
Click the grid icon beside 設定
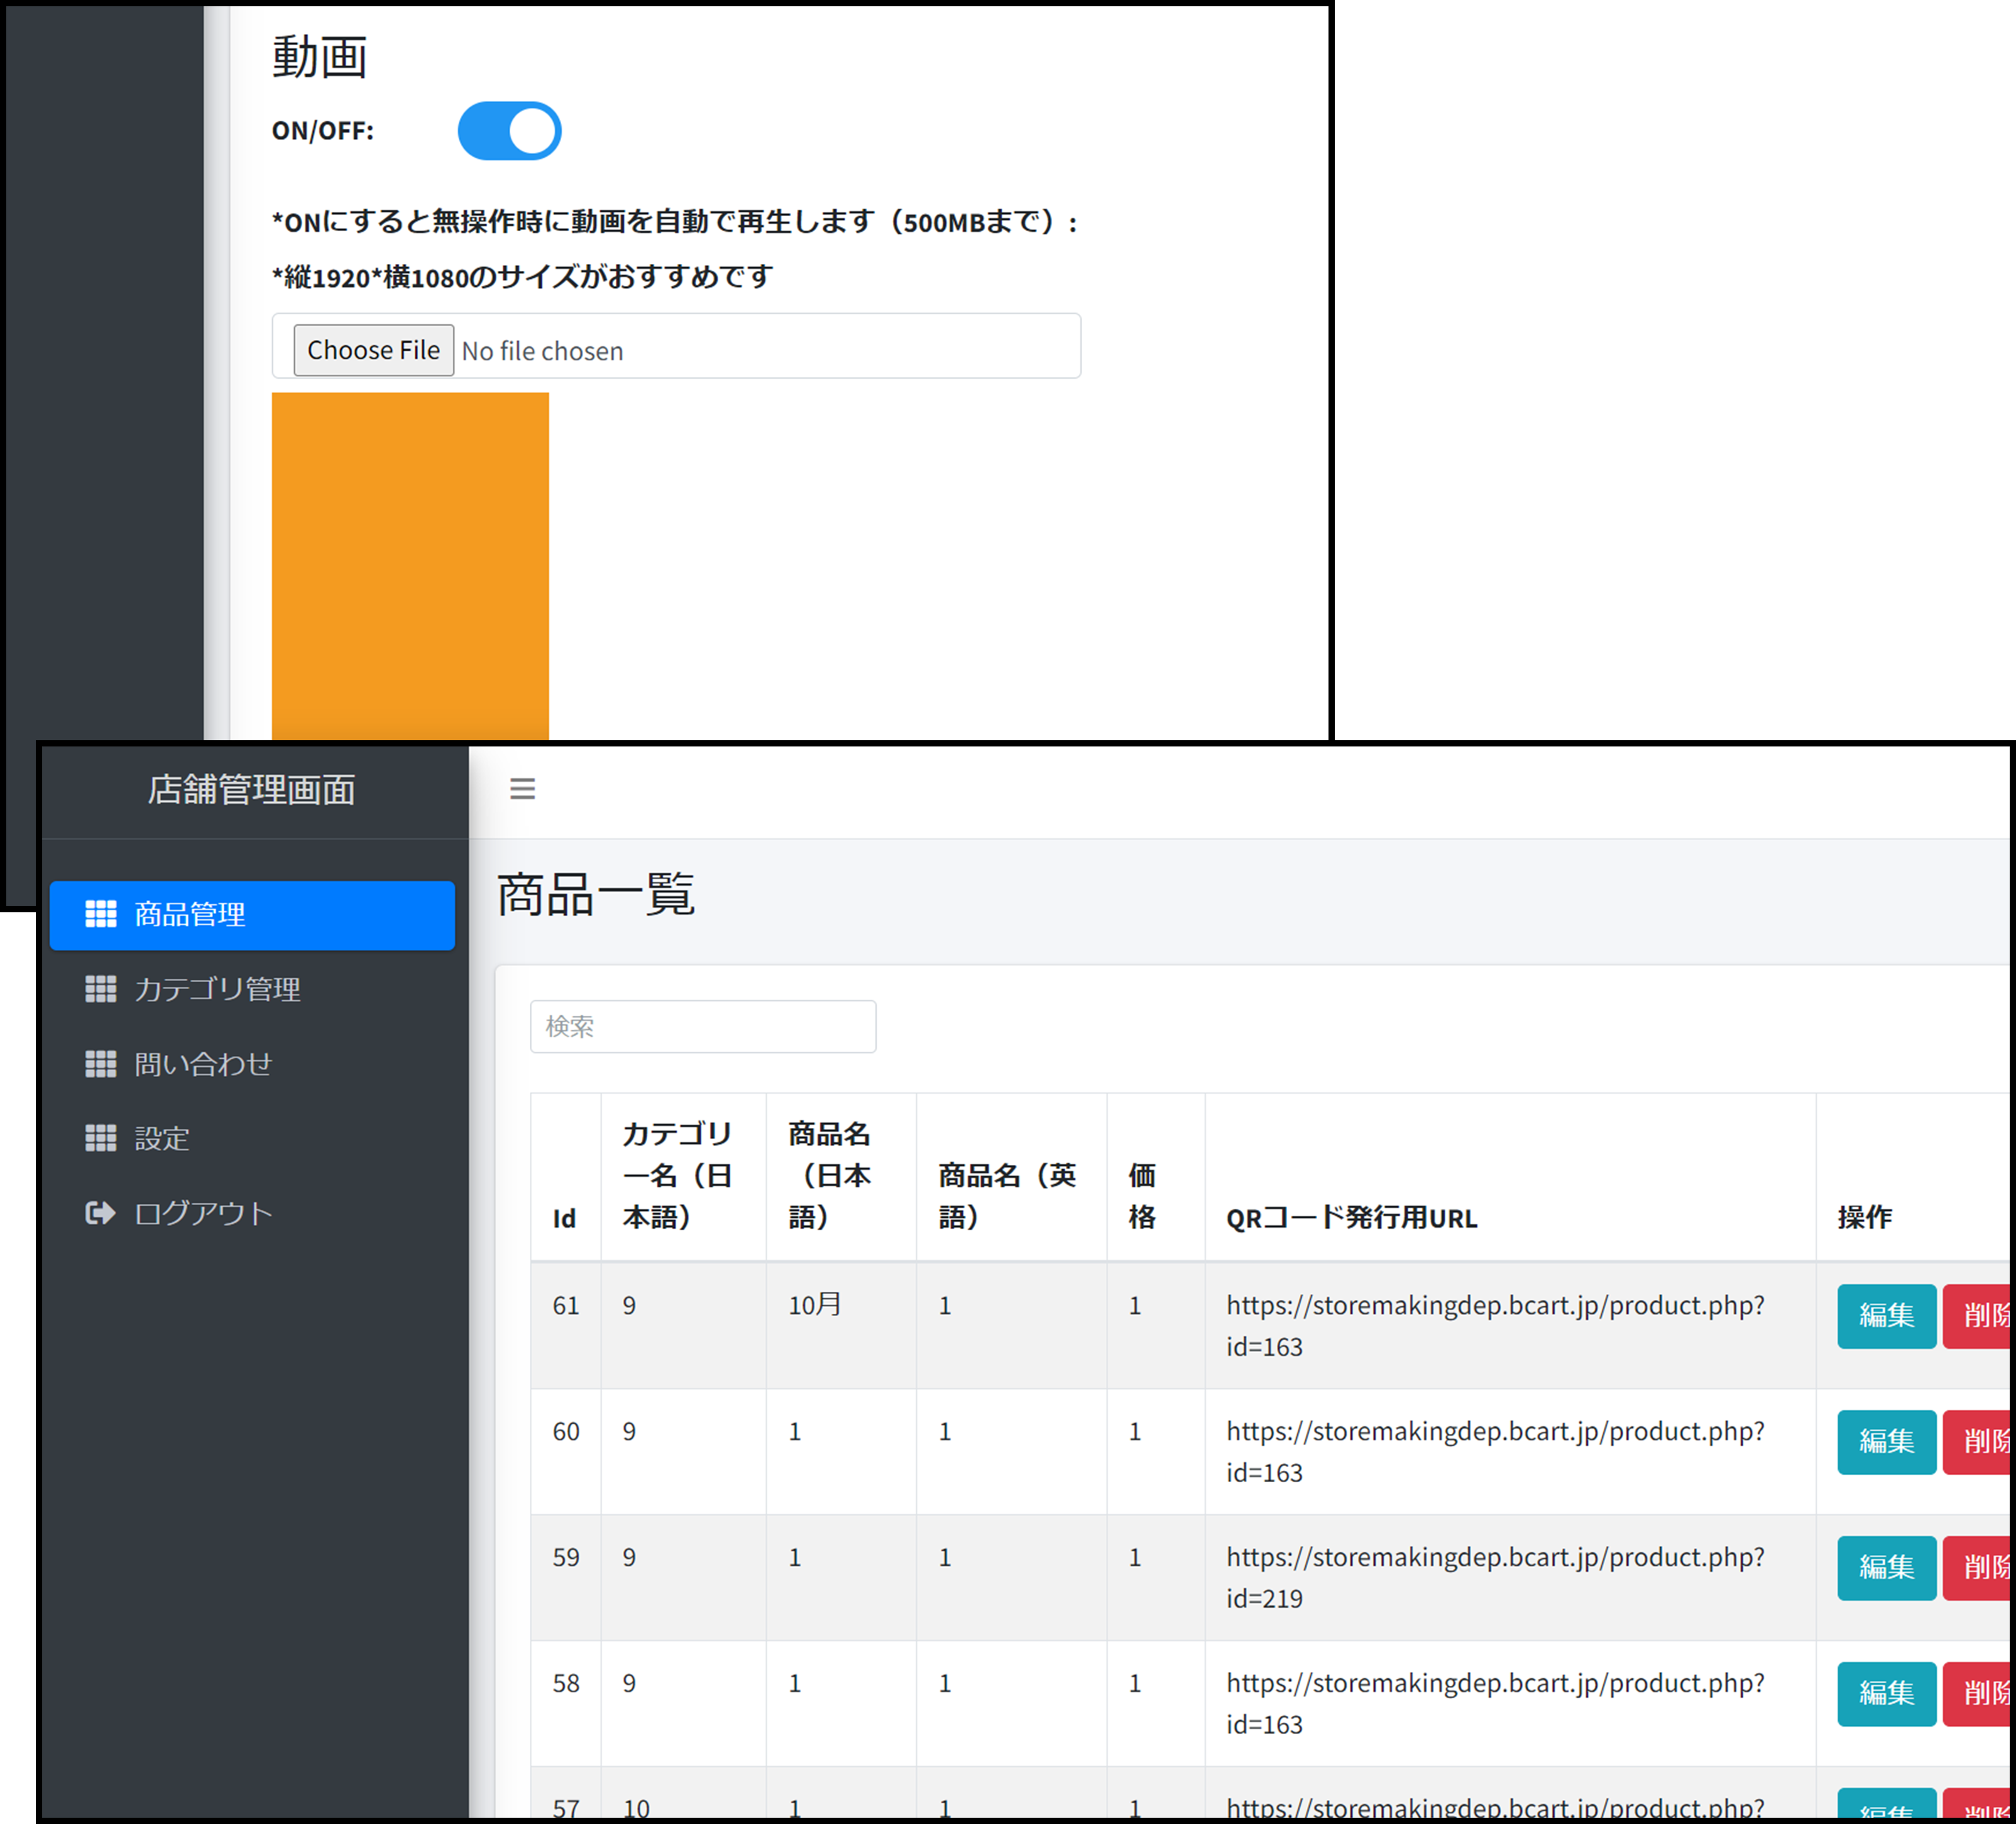[100, 1138]
